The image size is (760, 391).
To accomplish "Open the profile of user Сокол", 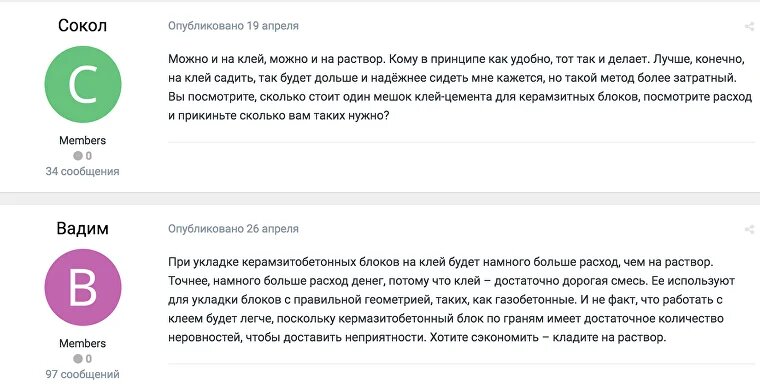I will (82, 25).
